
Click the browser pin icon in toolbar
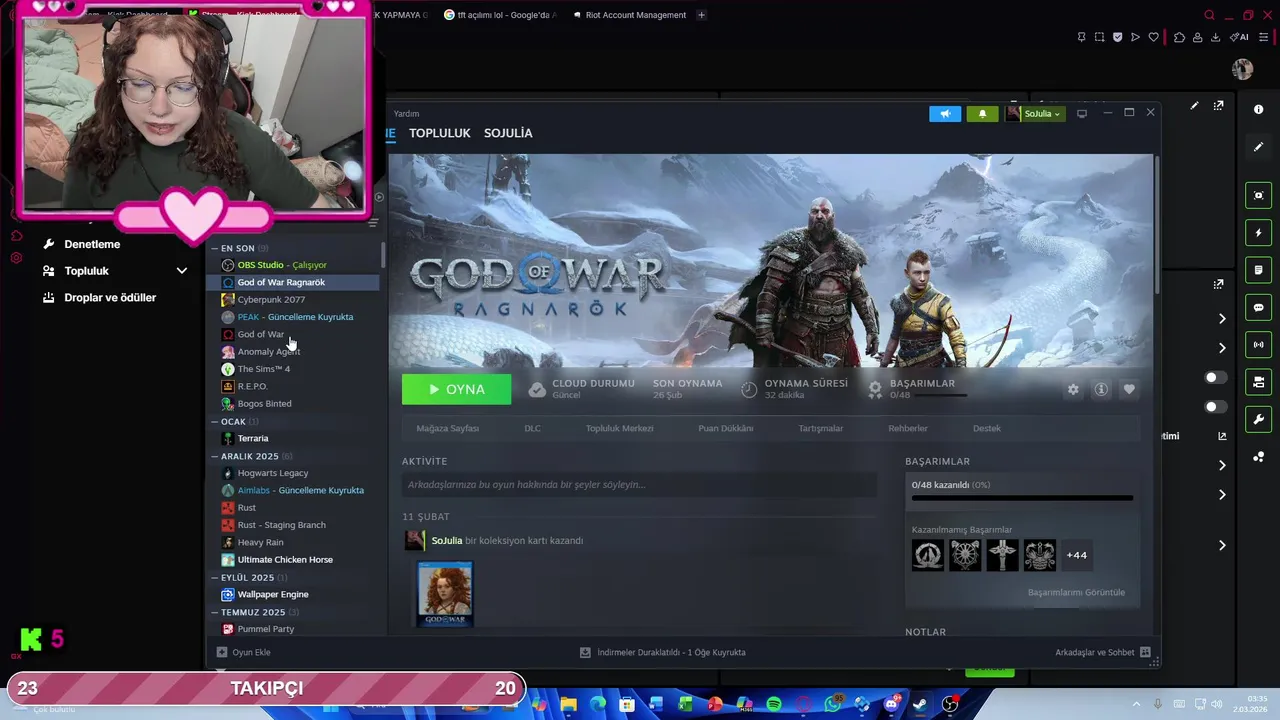(x=1081, y=37)
